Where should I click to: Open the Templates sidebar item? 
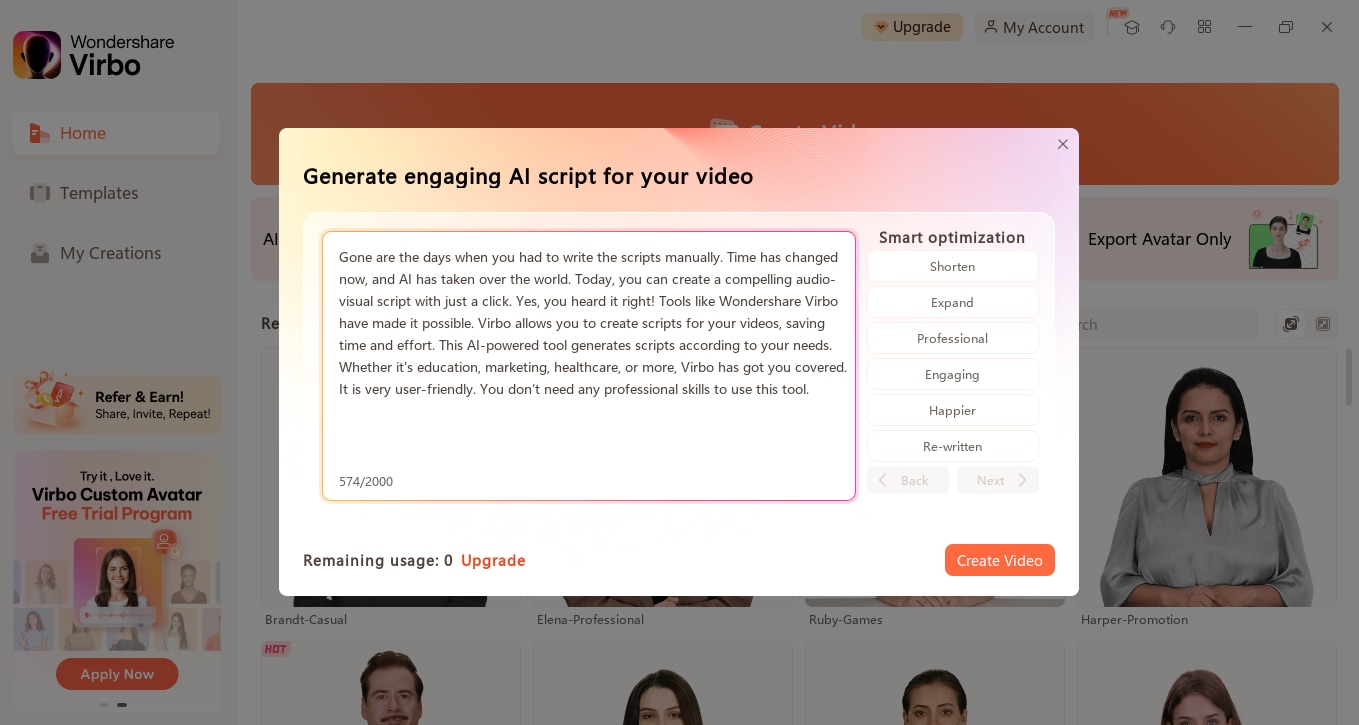116,193
